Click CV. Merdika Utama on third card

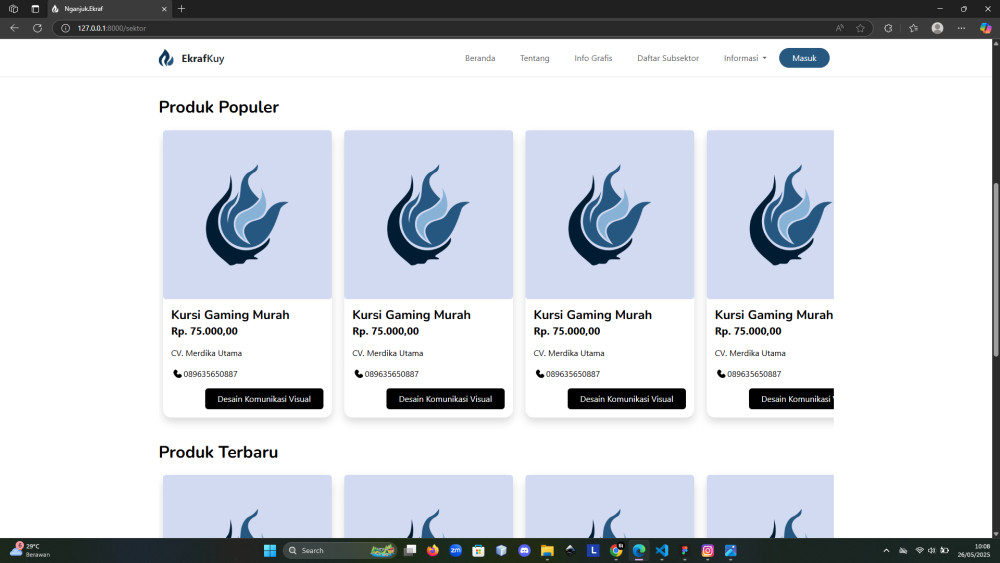pyautogui.click(x=569, y=353)
